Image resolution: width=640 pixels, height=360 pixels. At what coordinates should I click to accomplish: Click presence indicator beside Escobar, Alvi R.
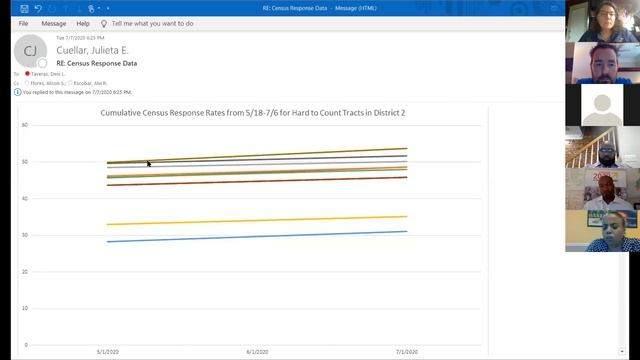tap(70, 83)
